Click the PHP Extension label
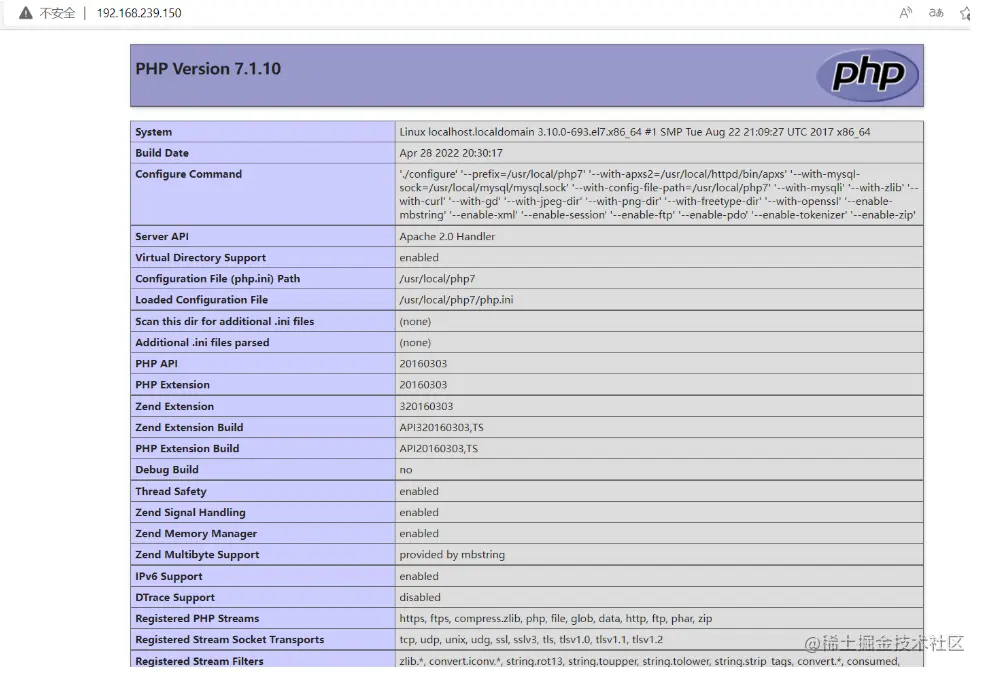Viewport: 984px width, 673px height. click(173, 384)
